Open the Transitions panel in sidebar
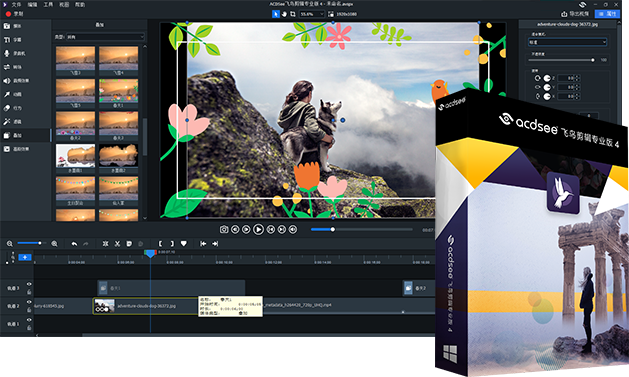Screen dimensions: 629x377 point(7,67)
